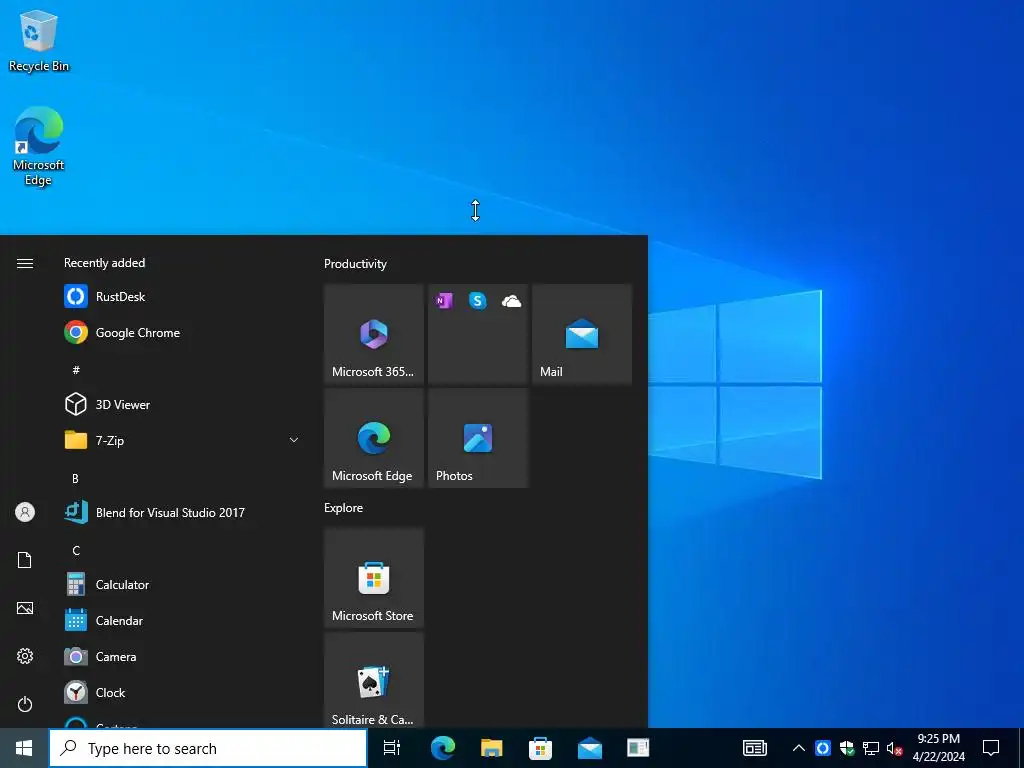This screenshot has height=768, width=1024.
Task: Open the Mail tile
Action: pyautogui.click(x=582, y=334)
